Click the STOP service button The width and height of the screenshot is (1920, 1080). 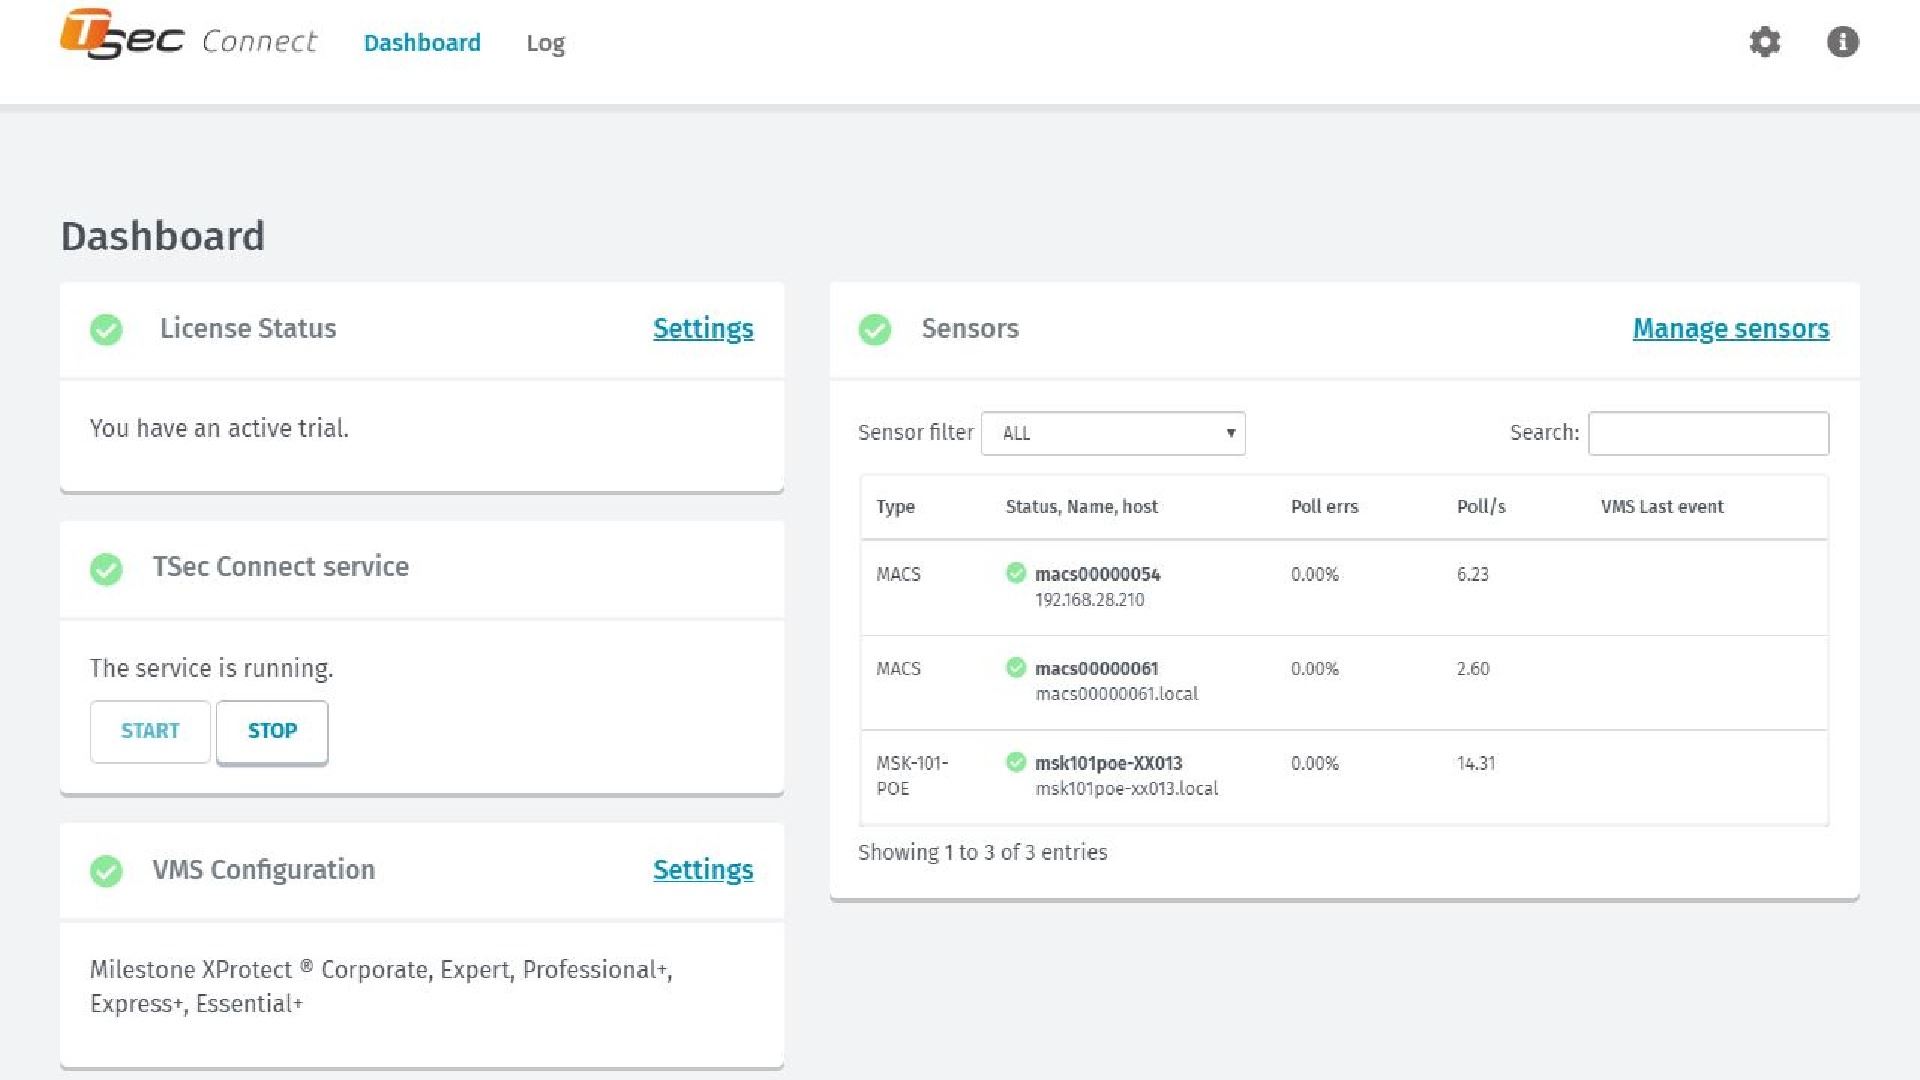point(272,731)
